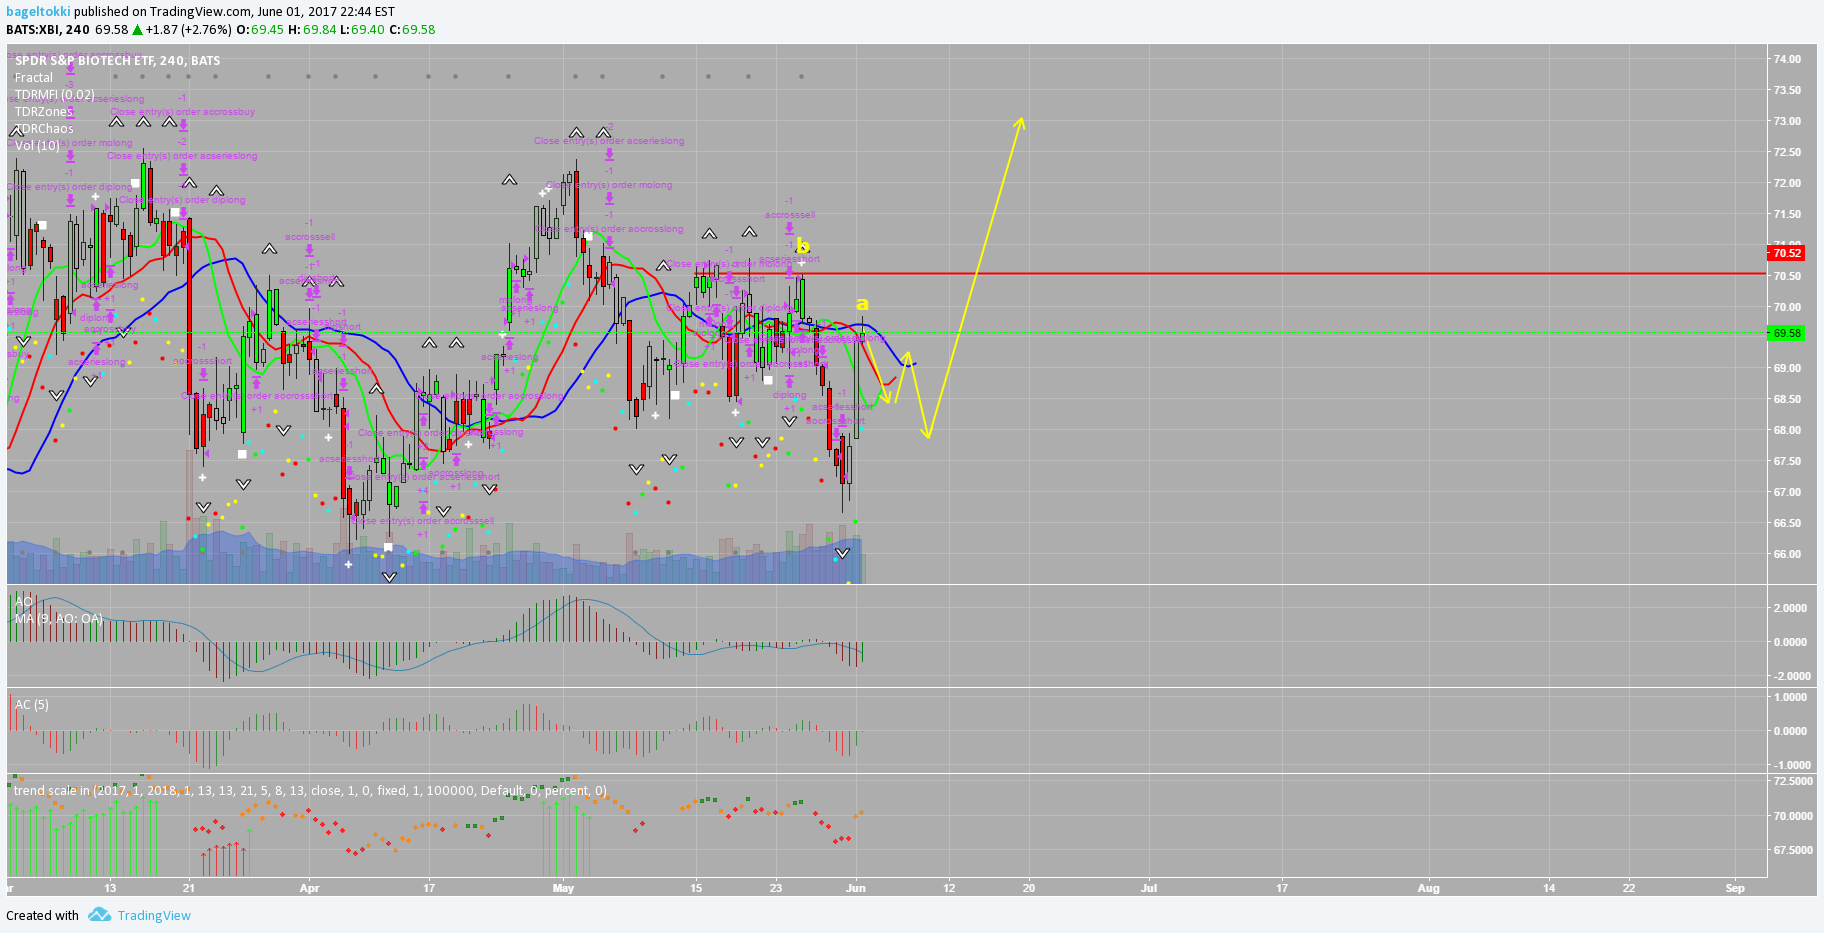Image resolution: width=1824 pixels, height=933 pixels.
Task: Select the AO oscillator pane label
Action: [x=23, y=601]
